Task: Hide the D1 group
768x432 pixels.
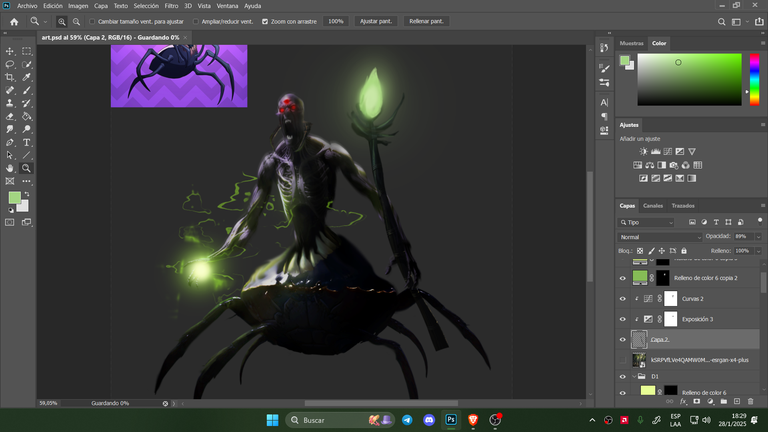Action: point(623,377)
